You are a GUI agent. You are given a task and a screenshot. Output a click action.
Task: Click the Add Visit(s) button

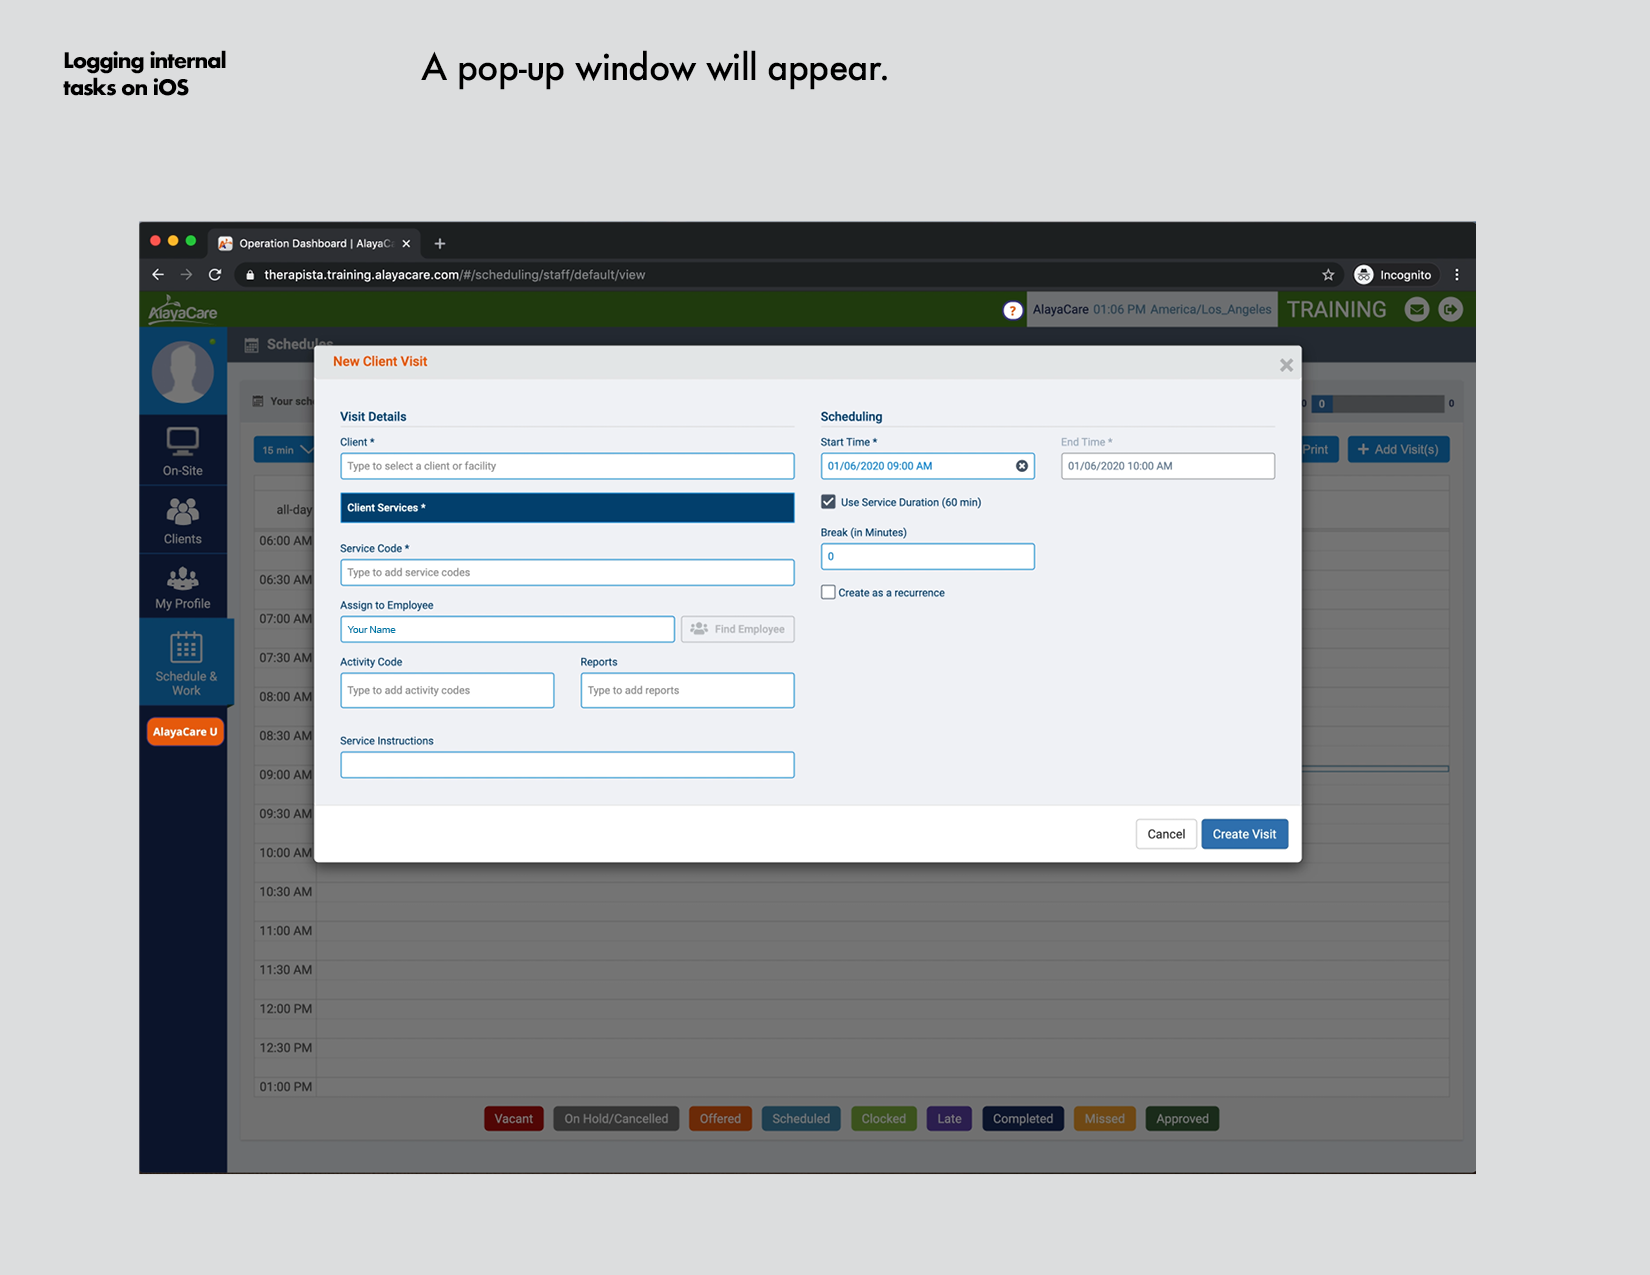(1398, 449)
